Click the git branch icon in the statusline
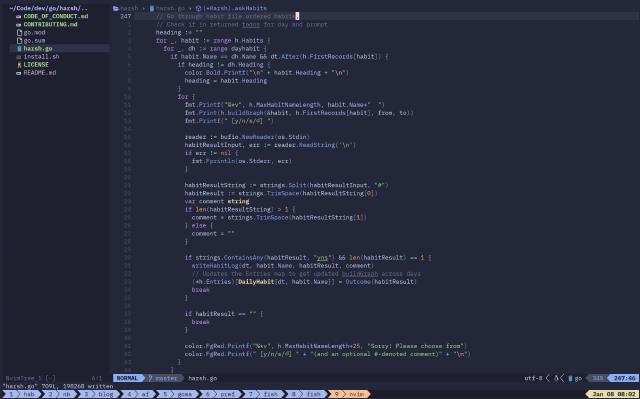Image resolution: width=640 pixels, height=399 pixels. tap(150, 378)
